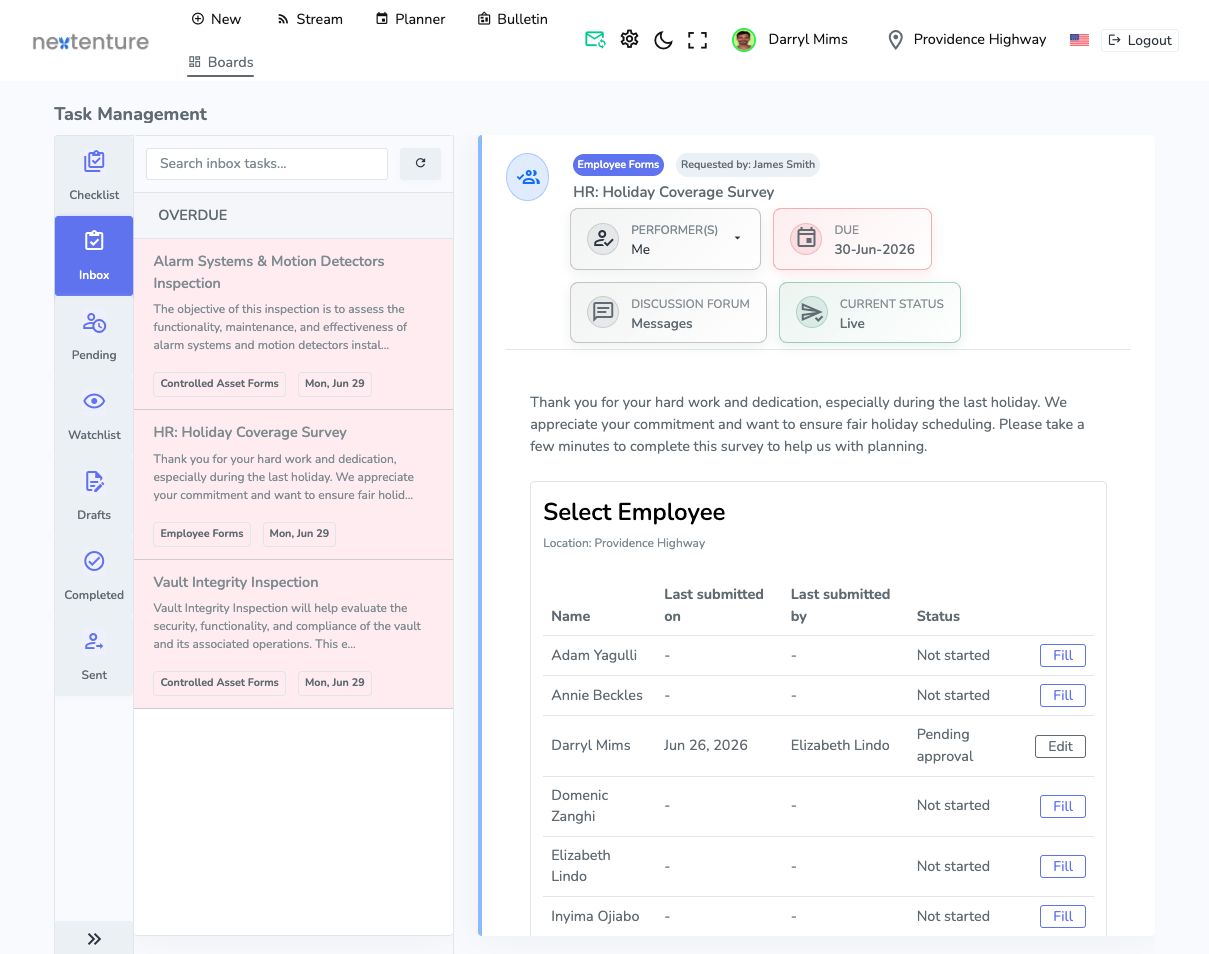This screenshot has width=1209, height=954.
Task: Fill survey for Adam Yagulli
Action: pyautogui.click(x=1063, y=655)
